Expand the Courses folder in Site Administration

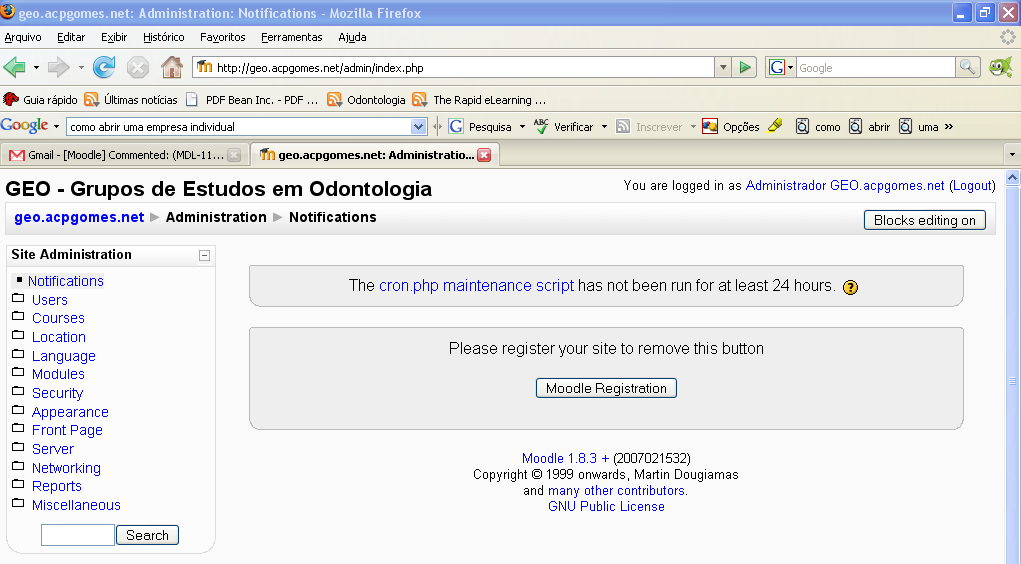tap(18, 317)
